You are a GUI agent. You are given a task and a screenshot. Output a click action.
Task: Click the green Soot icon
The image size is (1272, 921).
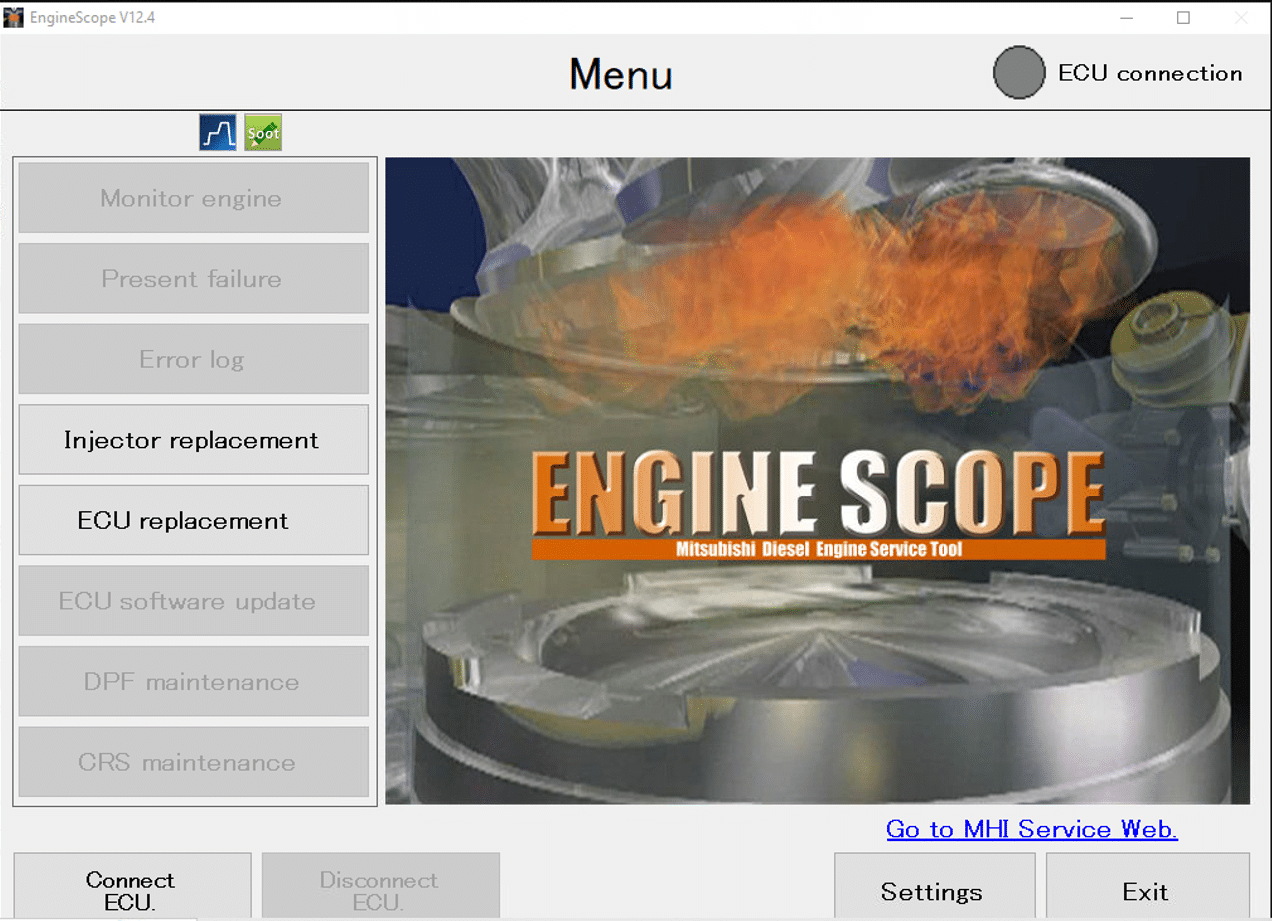point(263,132)
